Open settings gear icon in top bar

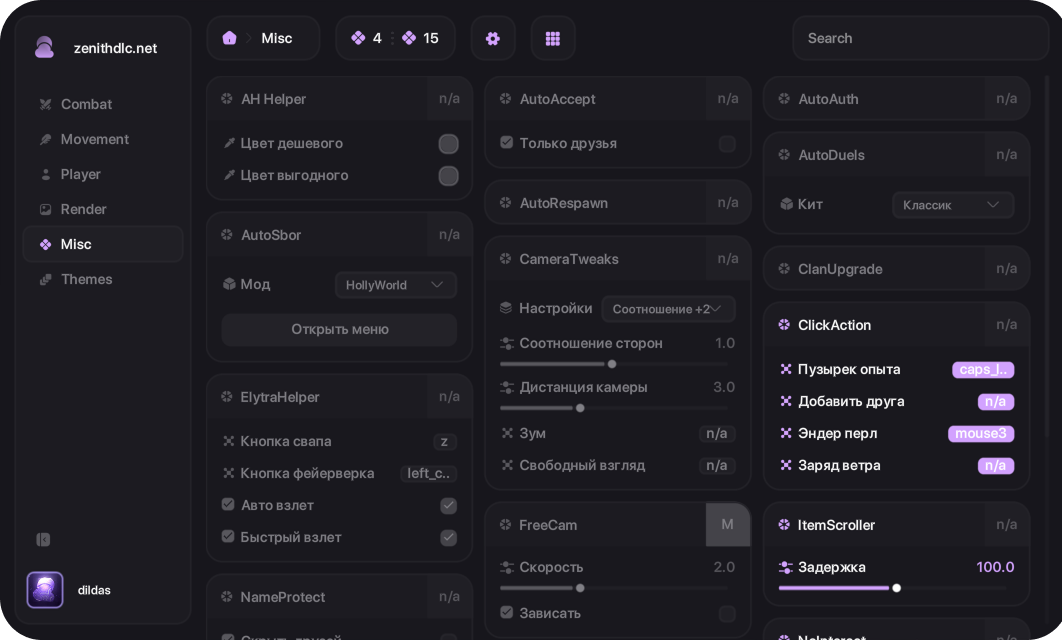click(x=492, y=38)
